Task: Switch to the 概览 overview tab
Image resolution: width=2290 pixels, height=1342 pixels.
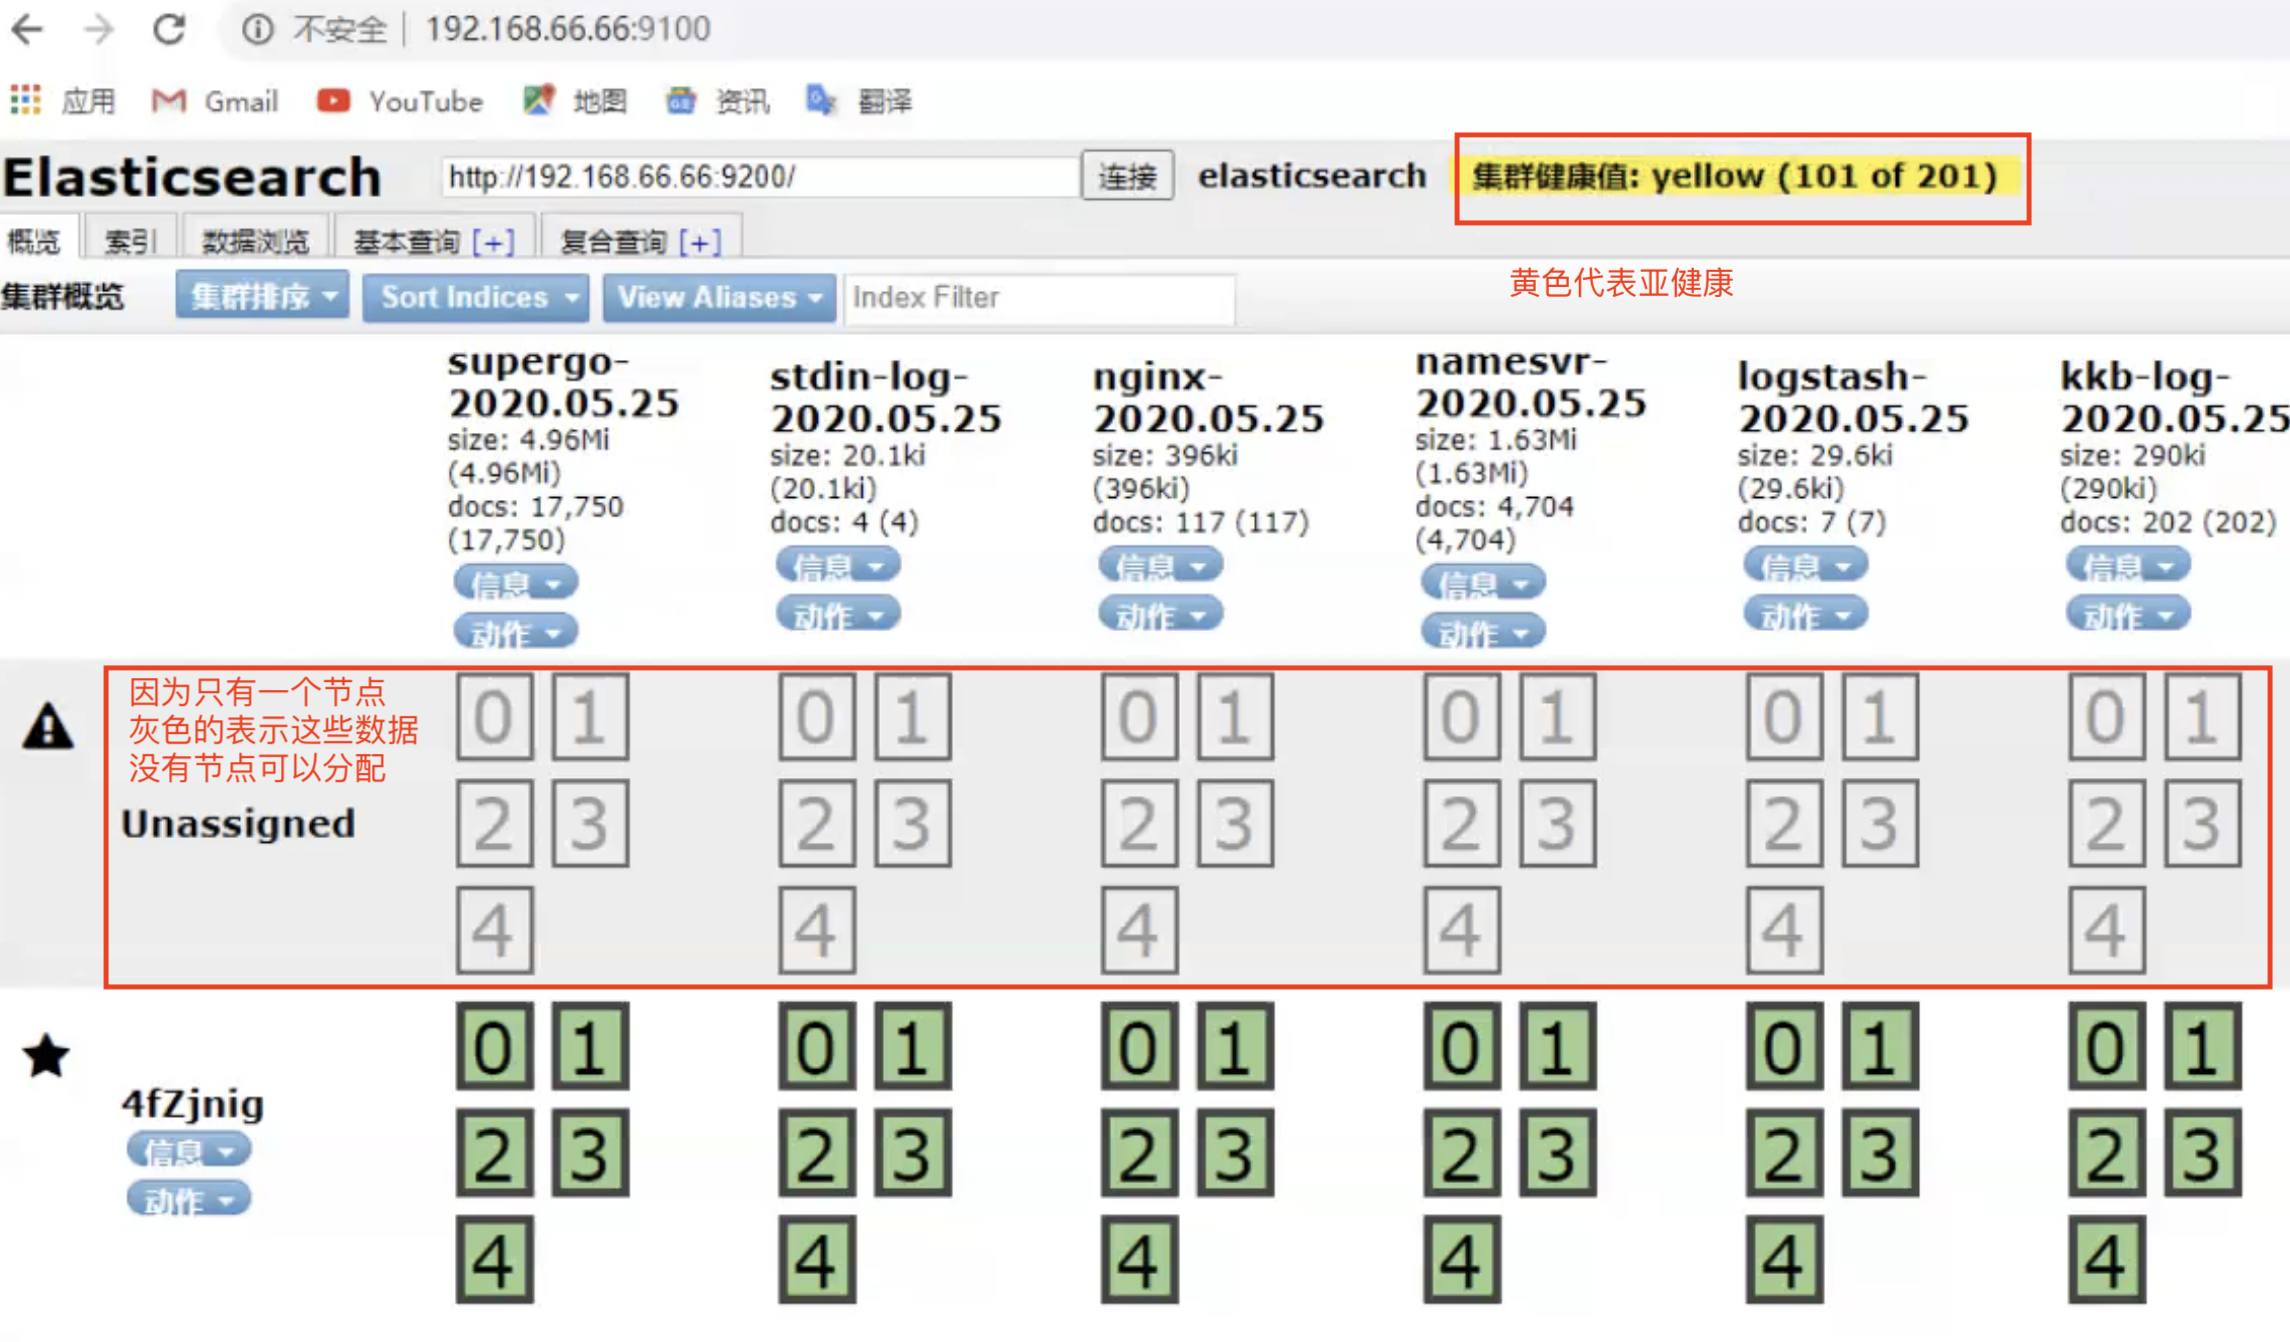Action: [x=36, y=241]
